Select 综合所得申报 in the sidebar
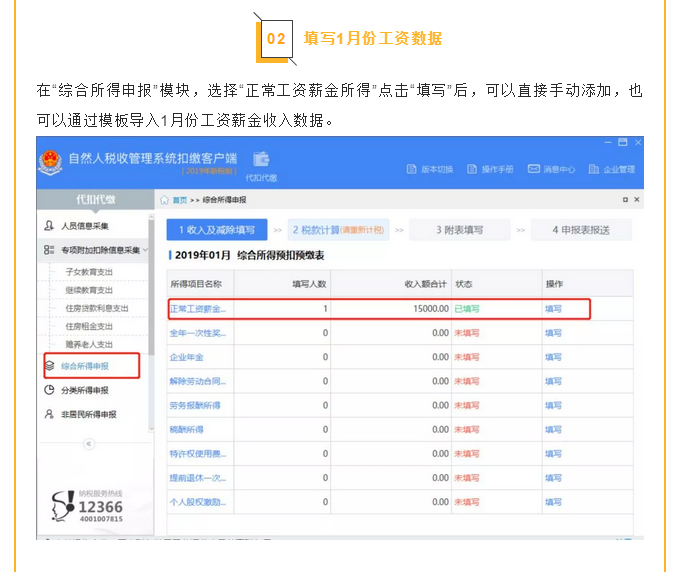Image resolution: width=684 pixels, height=572 pixels. (x=84, y=366)
